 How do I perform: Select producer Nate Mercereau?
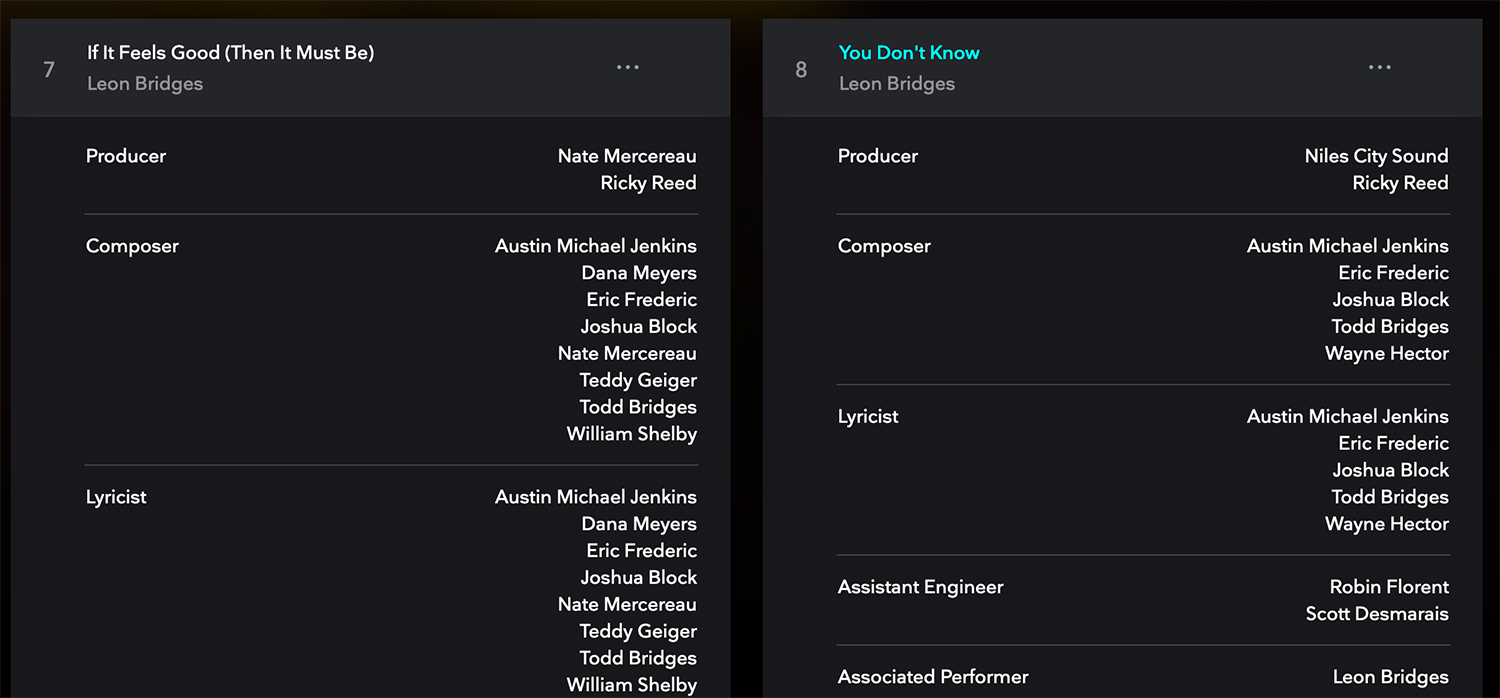point(626,155)
